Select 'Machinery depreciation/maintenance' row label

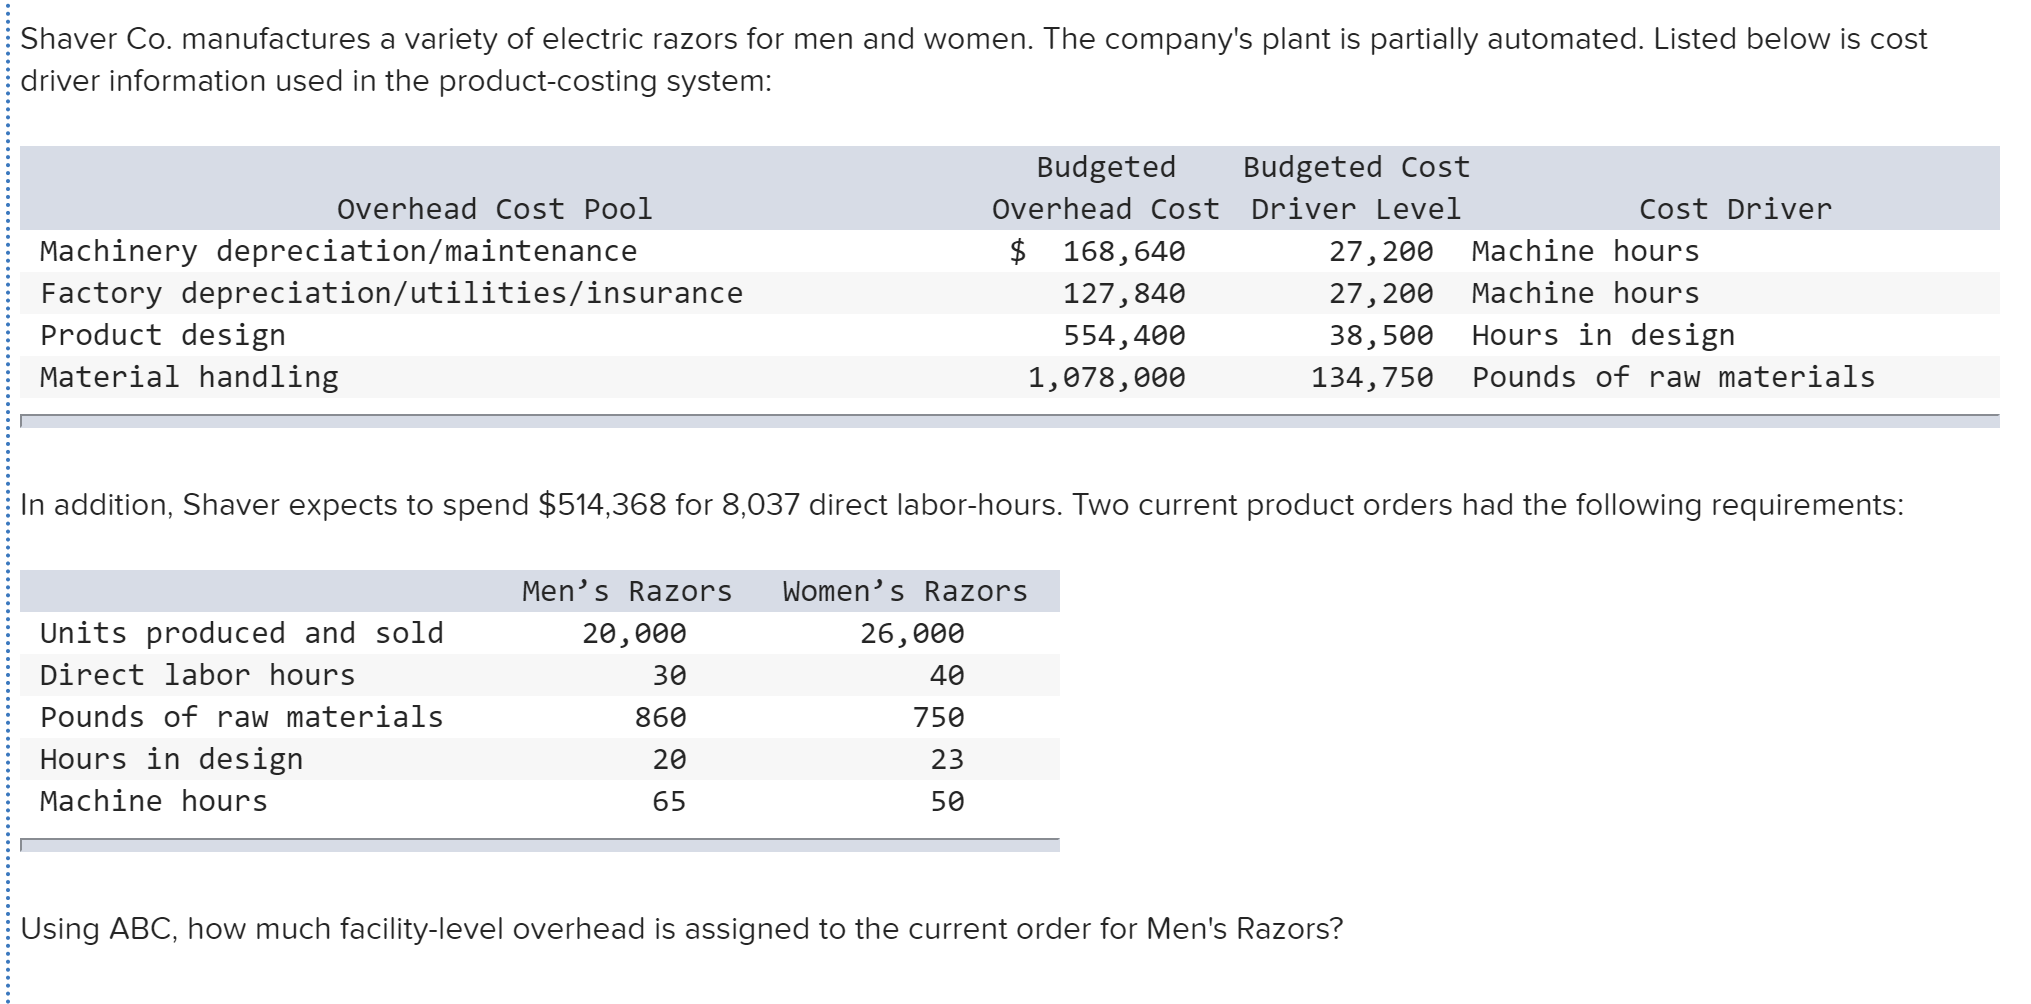(338, 251)
